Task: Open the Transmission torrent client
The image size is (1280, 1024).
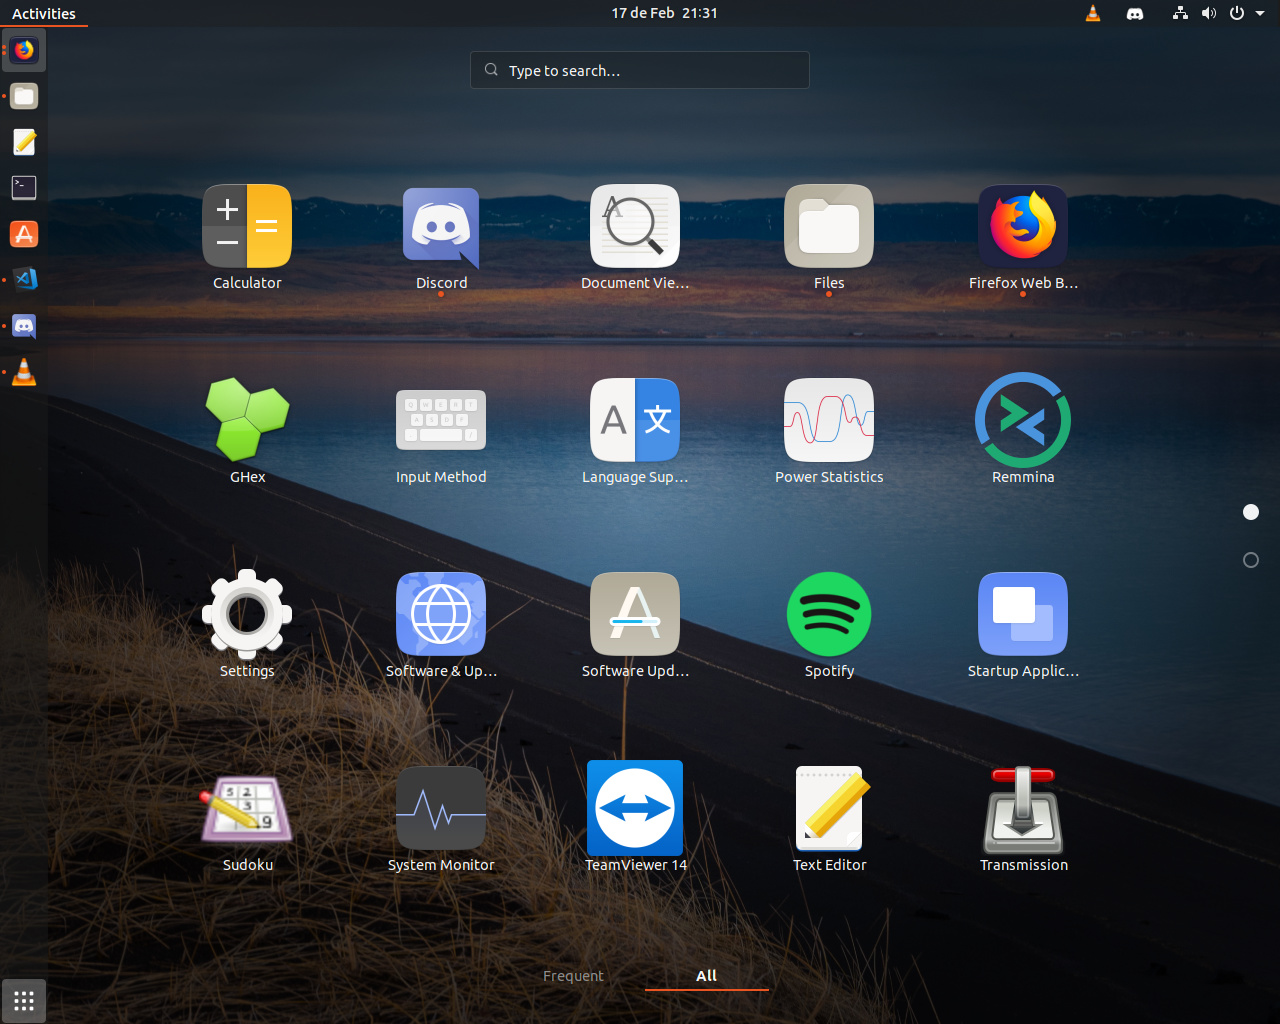Action: [x=1023, y=808]
